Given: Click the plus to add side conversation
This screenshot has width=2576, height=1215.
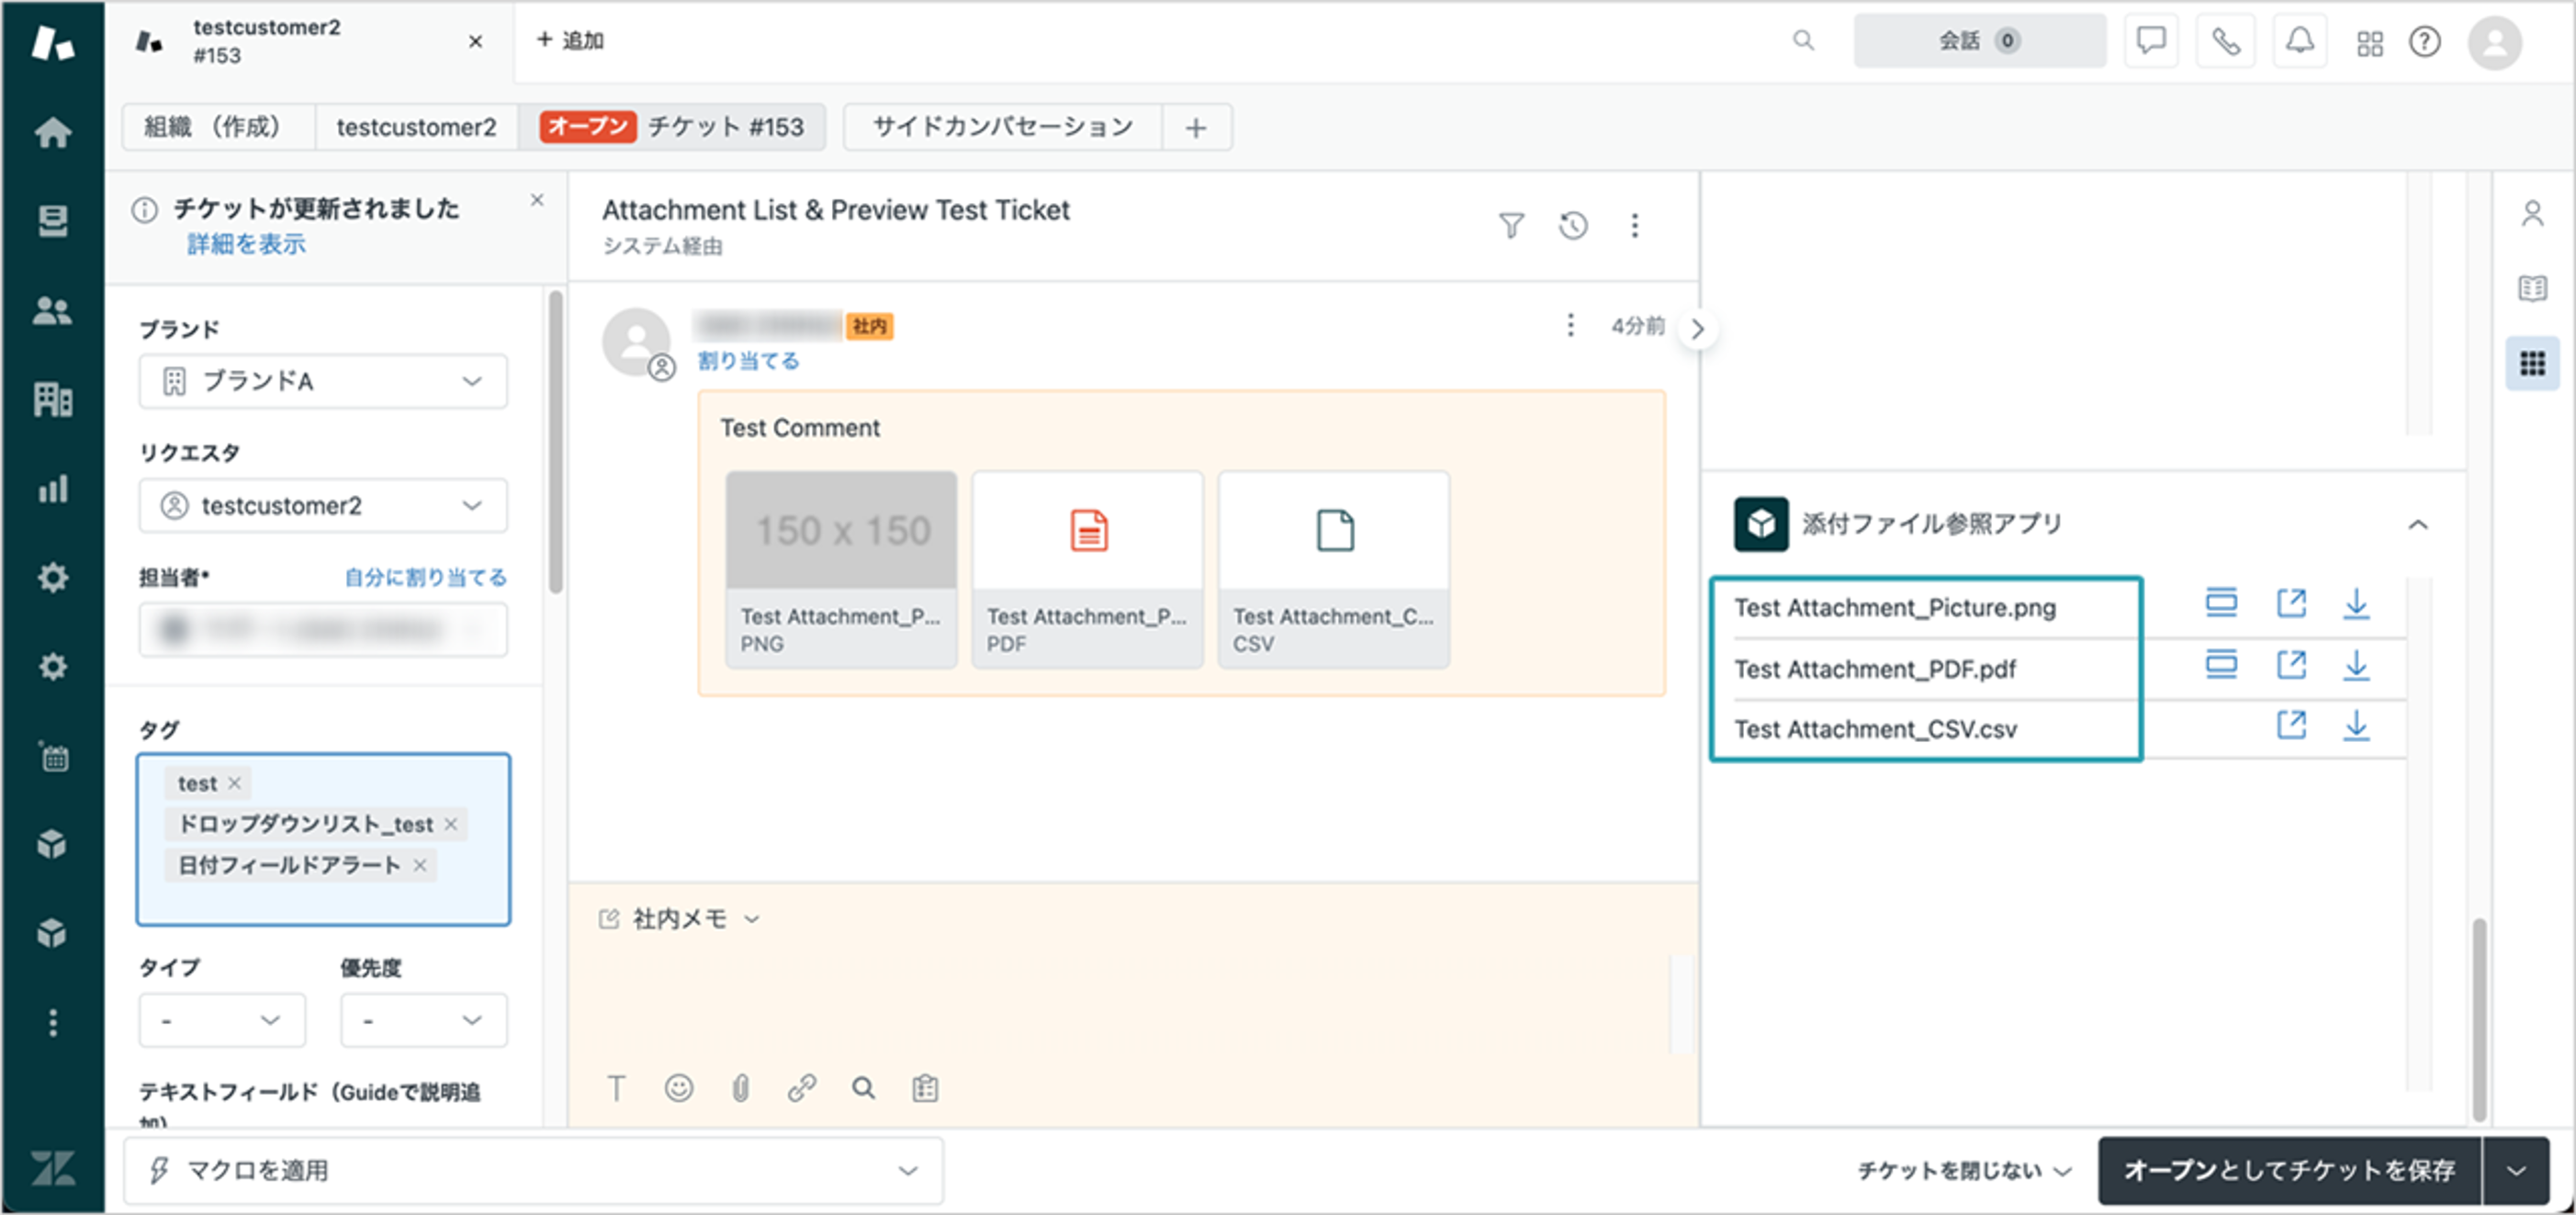Looking at the screenshot, I should [x=1195, y=127].
